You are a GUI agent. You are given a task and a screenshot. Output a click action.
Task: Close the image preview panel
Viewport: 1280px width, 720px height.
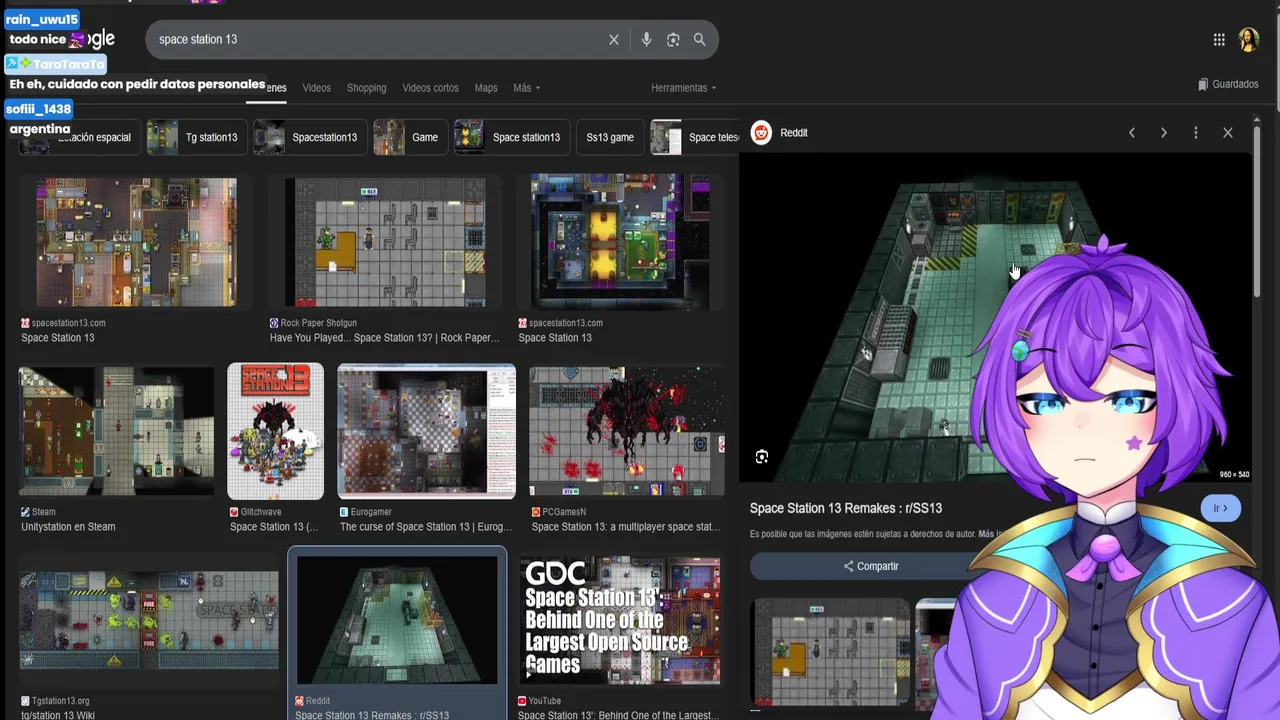[1228, 133]
